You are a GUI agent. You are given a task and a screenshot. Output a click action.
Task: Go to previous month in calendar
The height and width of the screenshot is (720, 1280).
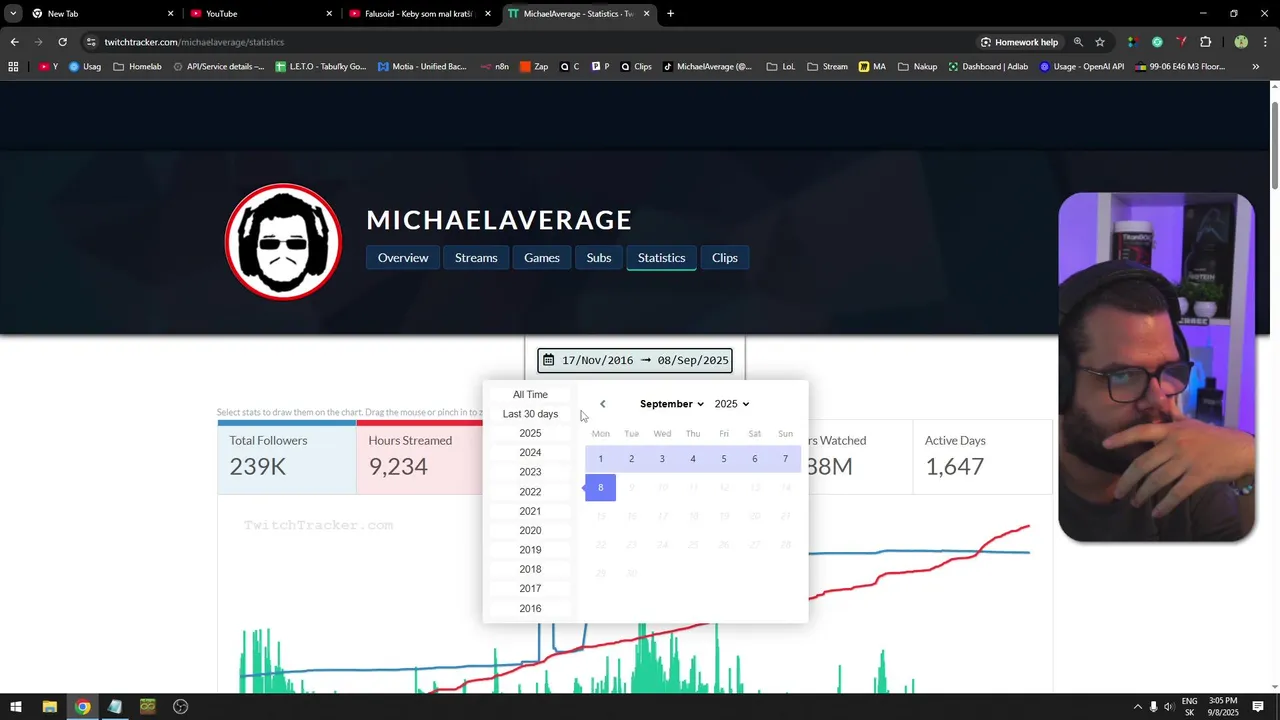tap(602, 404)
